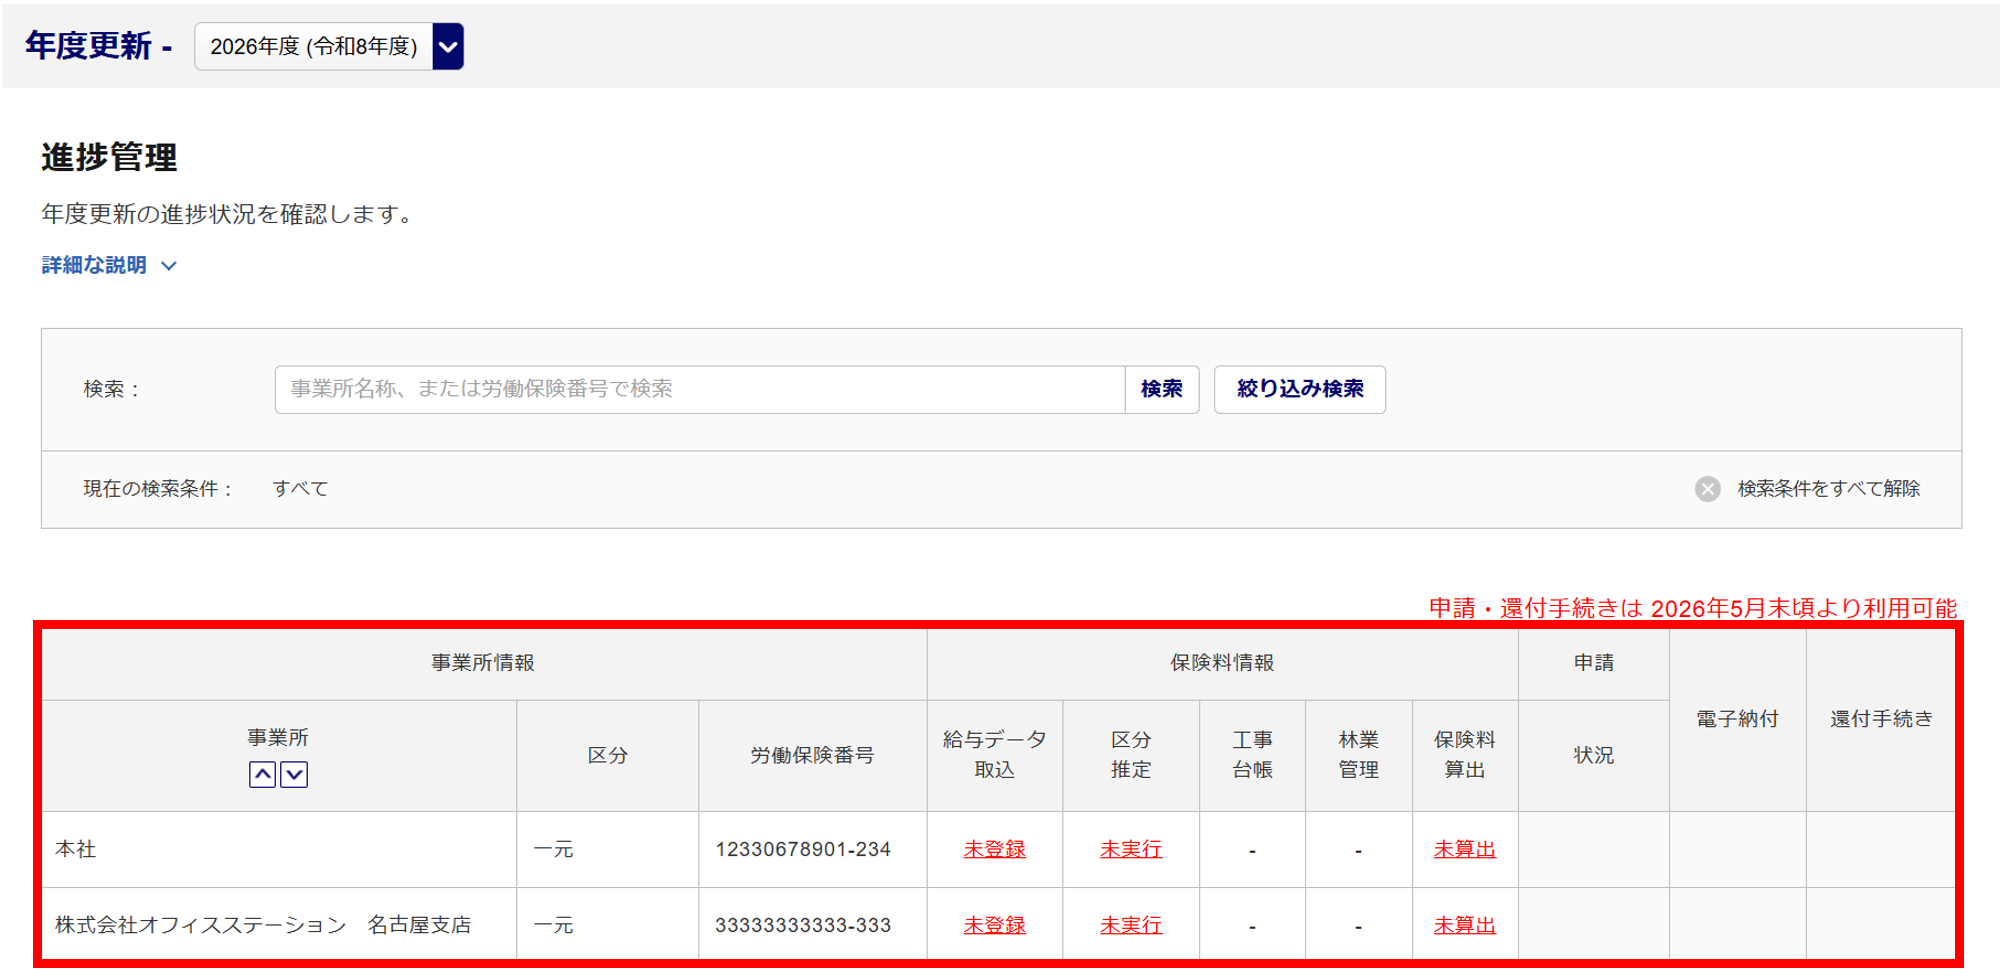Open 未登録 link for 名古屋支店 row
Image resolution: width=2000 pixels, height=974 pixels.
click(x=994, y=926)
